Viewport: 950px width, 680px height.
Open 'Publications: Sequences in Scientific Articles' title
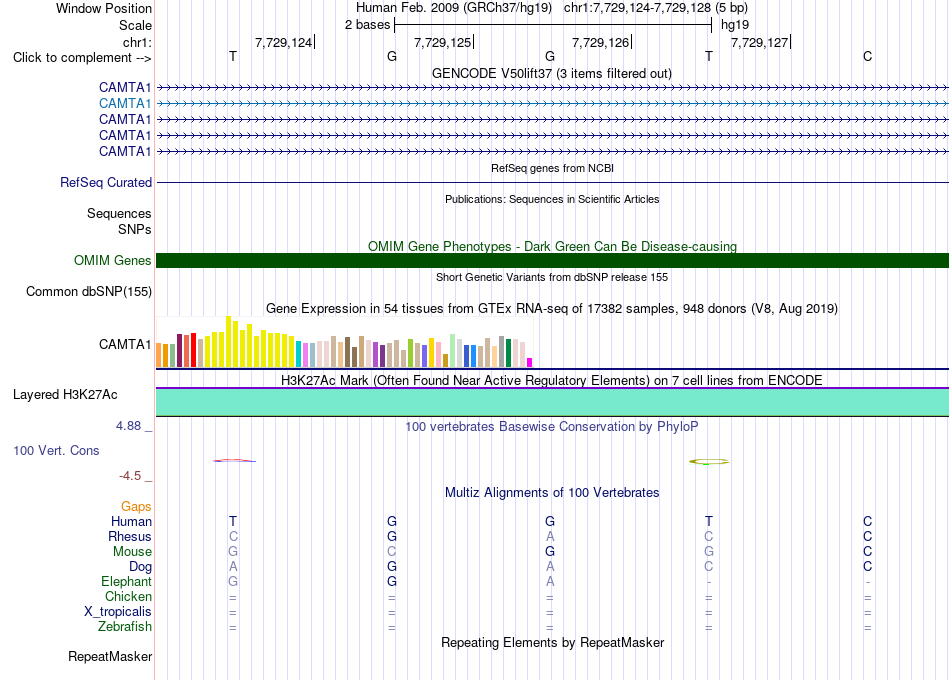pyautogui.click(x=552, y=199)
